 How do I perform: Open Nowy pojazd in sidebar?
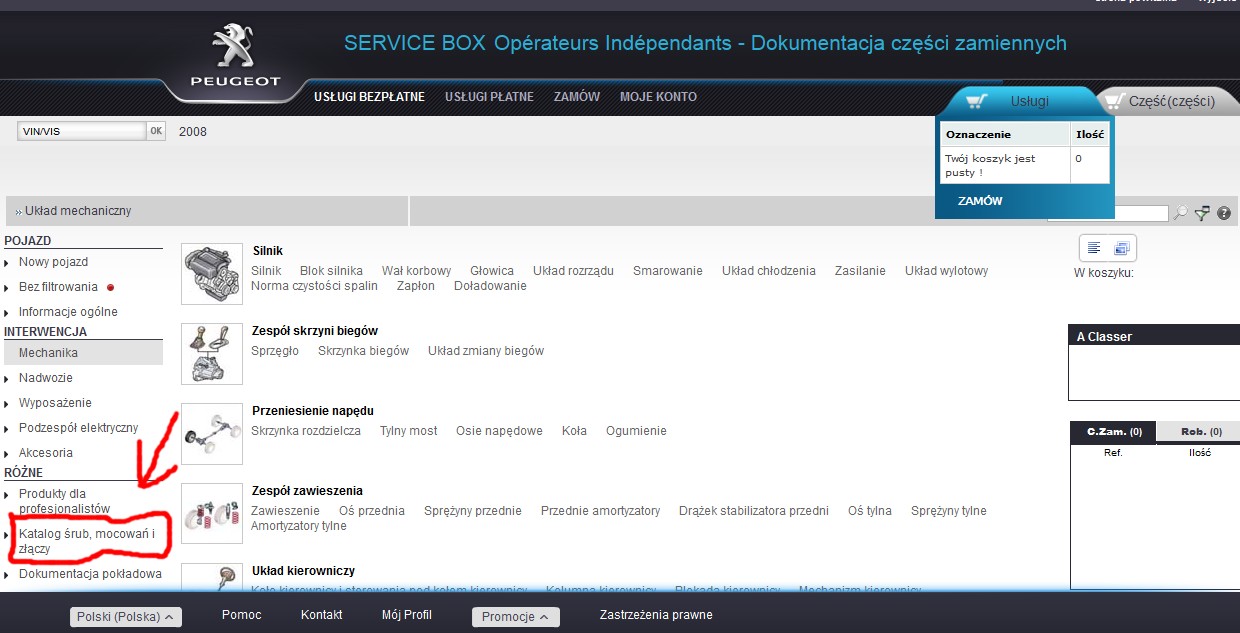click(53, 262)
